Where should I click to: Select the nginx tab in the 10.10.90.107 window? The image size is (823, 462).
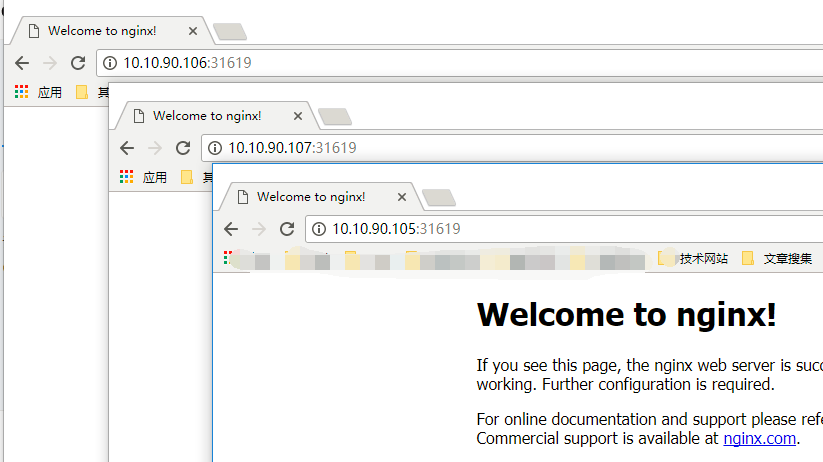205,116
